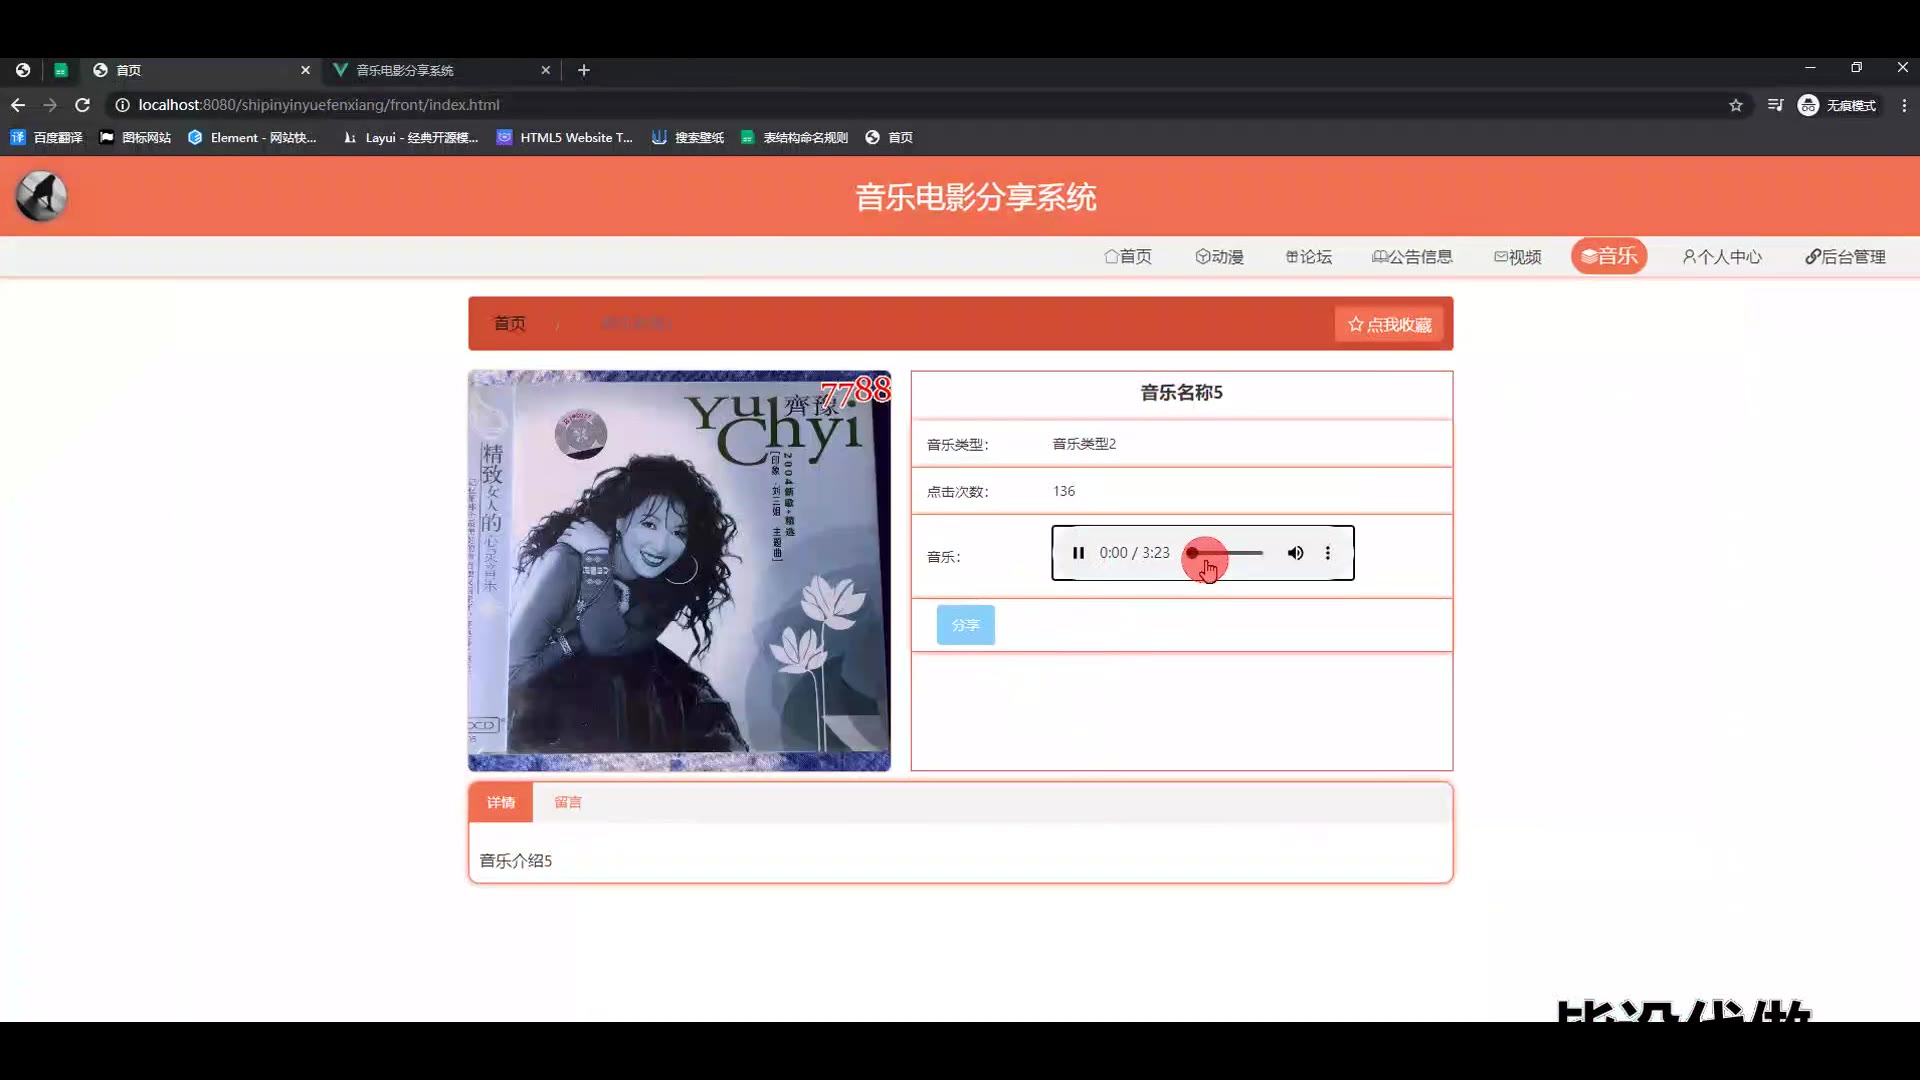The height and width of the screenshot is (1080, 1920).
Task: Click the click-count value 136
Action: [x=1064, y=491]
